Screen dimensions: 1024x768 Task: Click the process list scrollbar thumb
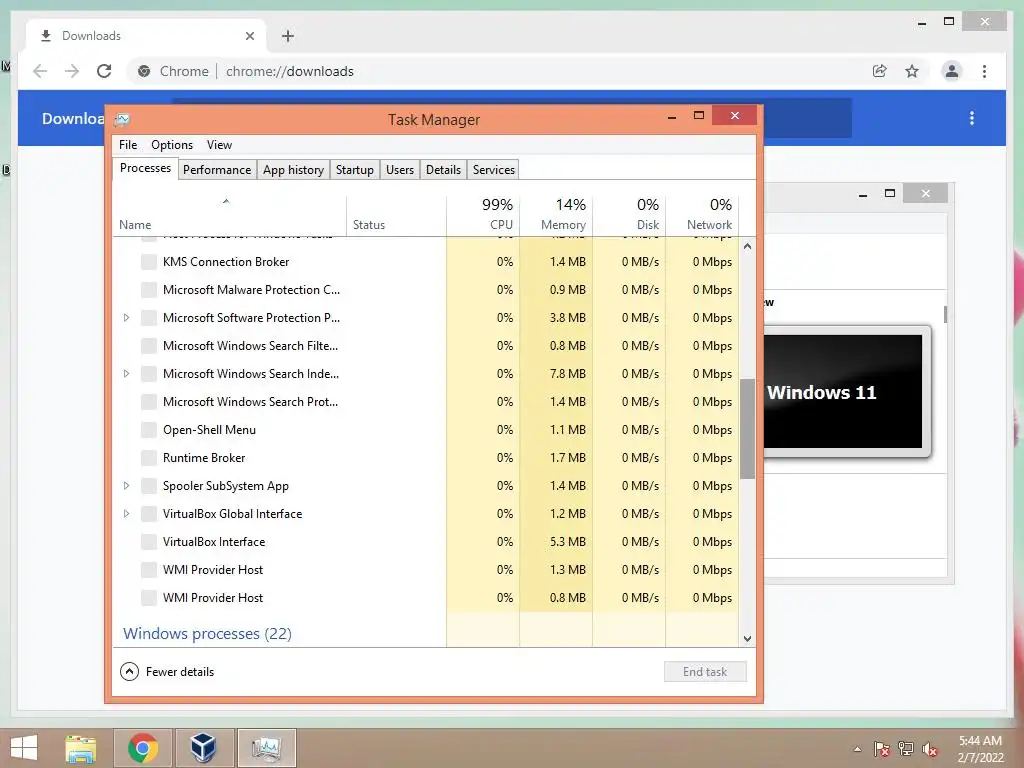(747, 428)
